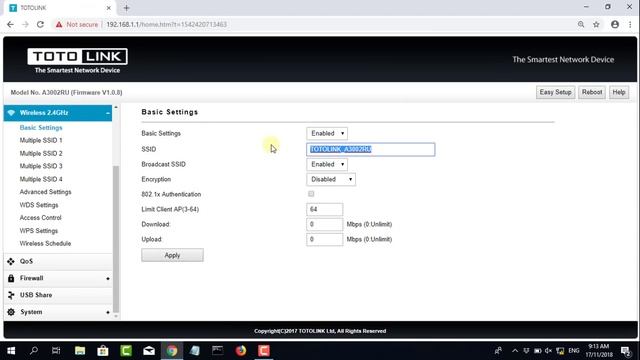Open the notification center icon

pyautogui.click(x=626, y=351)
